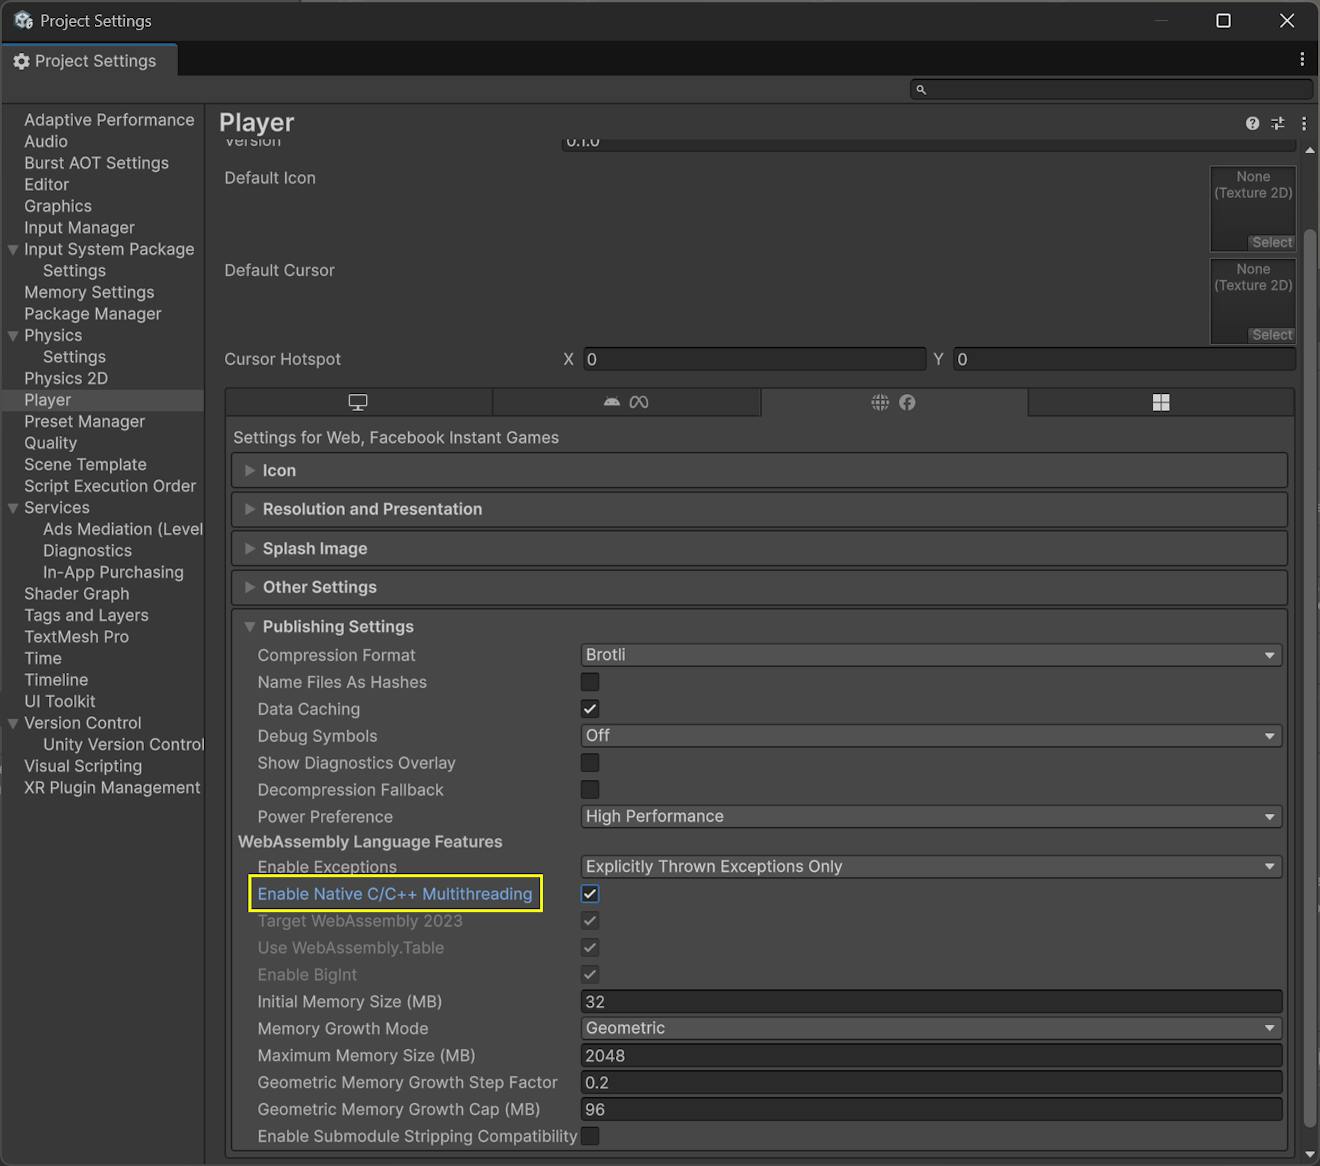Enable Show Diagnostics Overlay
1320x1166 pixels.
point(590,762)
